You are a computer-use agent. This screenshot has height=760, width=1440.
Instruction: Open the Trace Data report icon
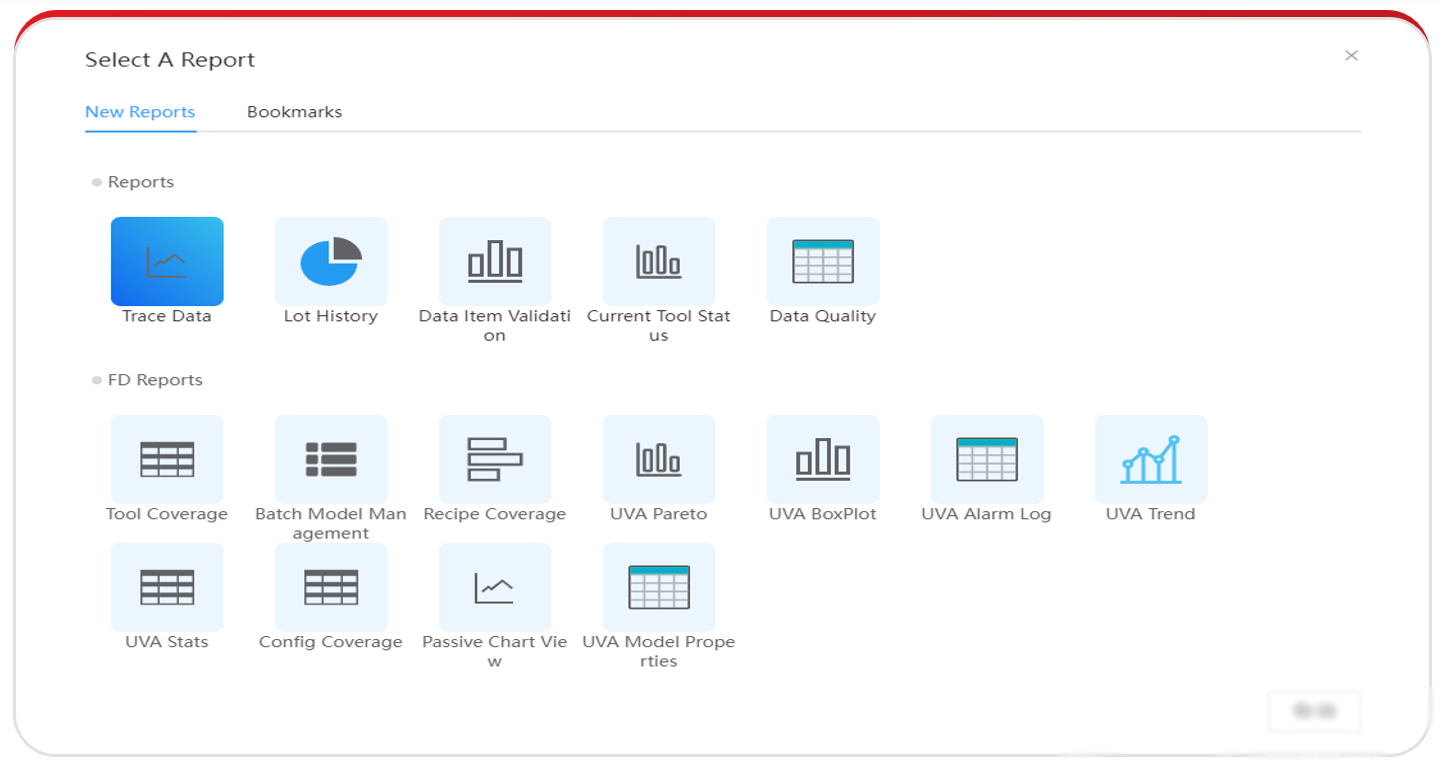click(x=167, y=261)
